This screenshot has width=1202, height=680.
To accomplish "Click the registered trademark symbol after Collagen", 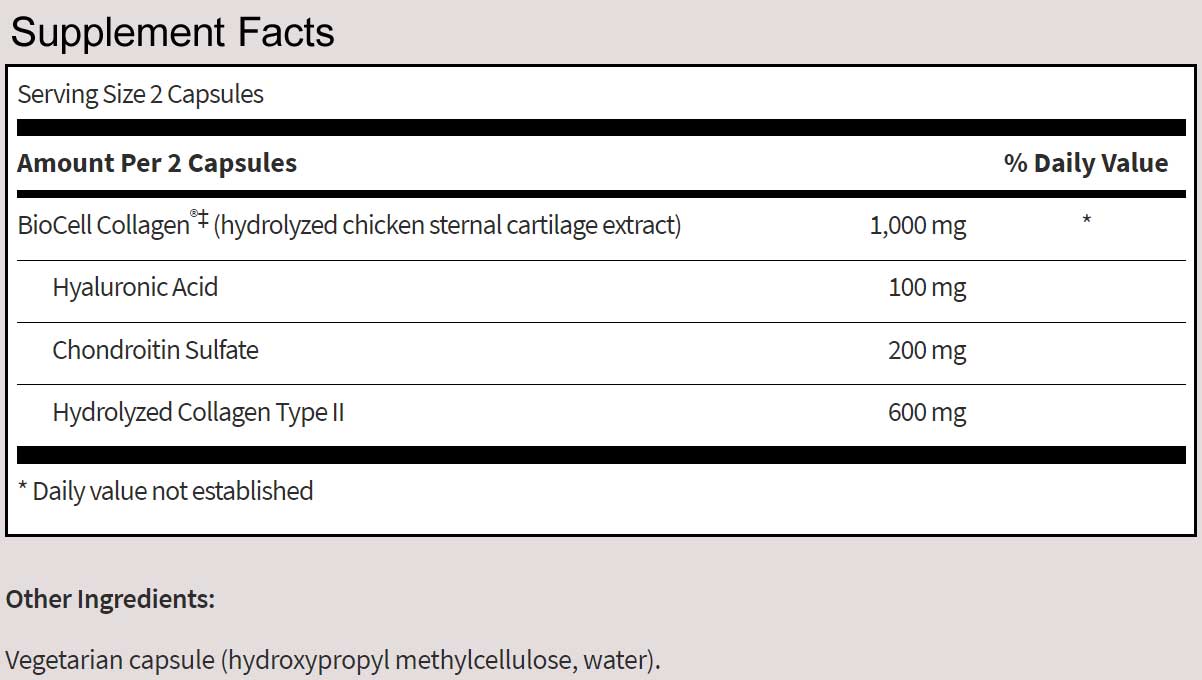I will [x=193, y=217].
